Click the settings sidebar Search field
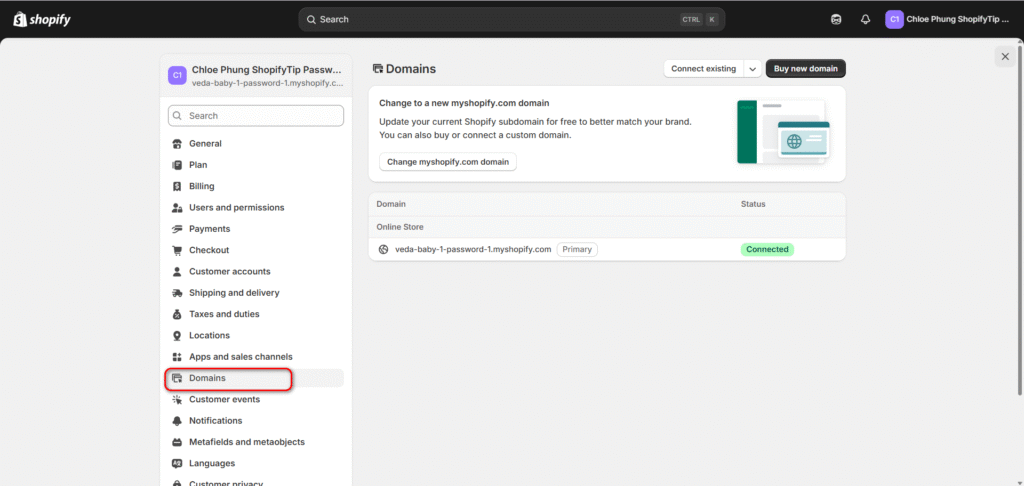Viewport: 1024px width, 486px height. point(256,116)
